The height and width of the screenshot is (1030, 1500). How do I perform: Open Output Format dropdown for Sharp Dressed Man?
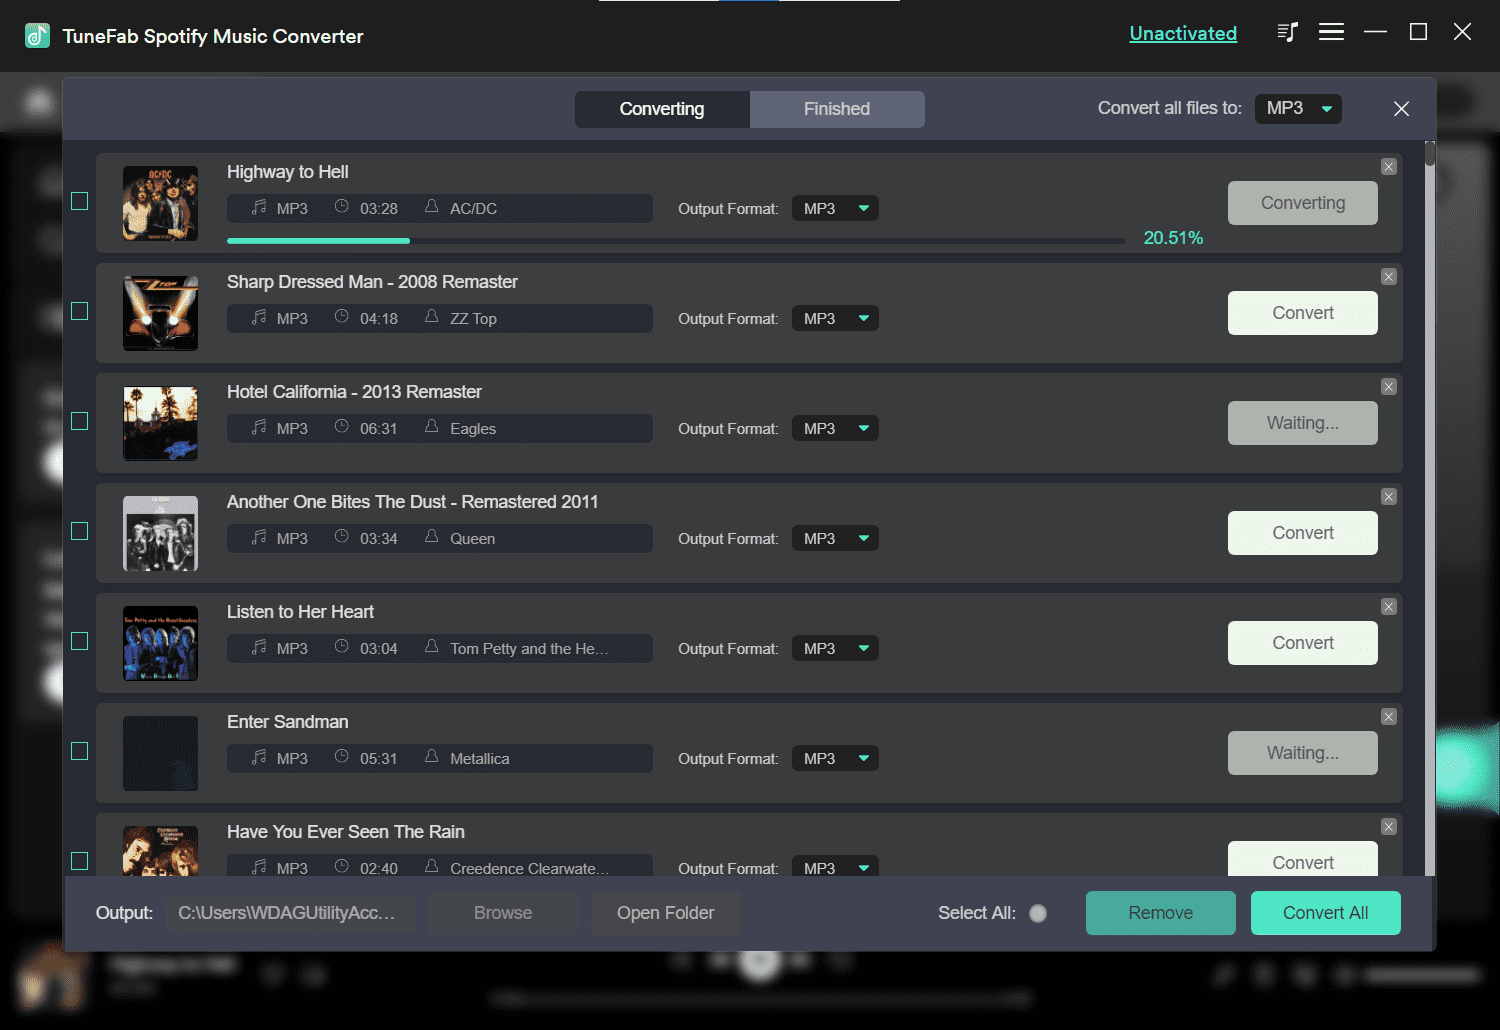(835, 318)
